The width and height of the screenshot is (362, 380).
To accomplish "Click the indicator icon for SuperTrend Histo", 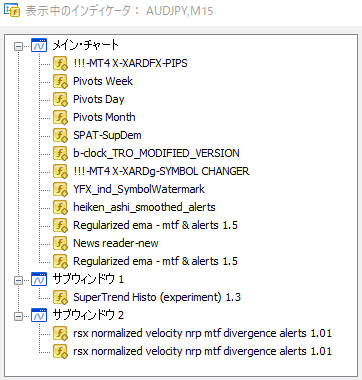I will click(60, 297).
